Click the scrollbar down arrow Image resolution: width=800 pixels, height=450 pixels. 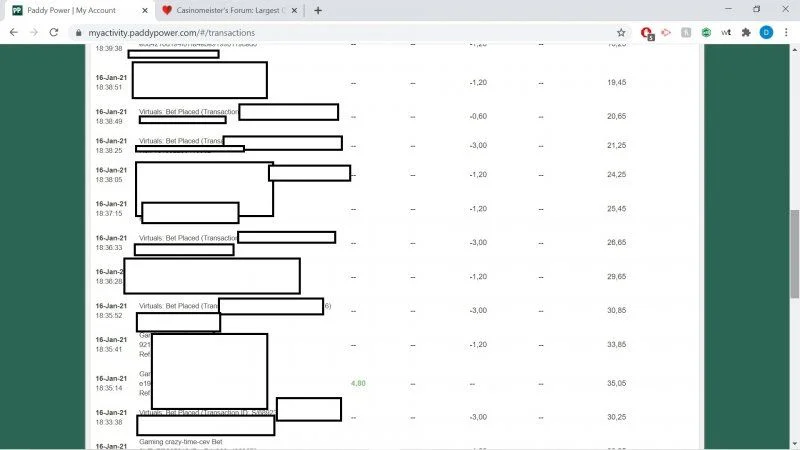tap(795, 444)
